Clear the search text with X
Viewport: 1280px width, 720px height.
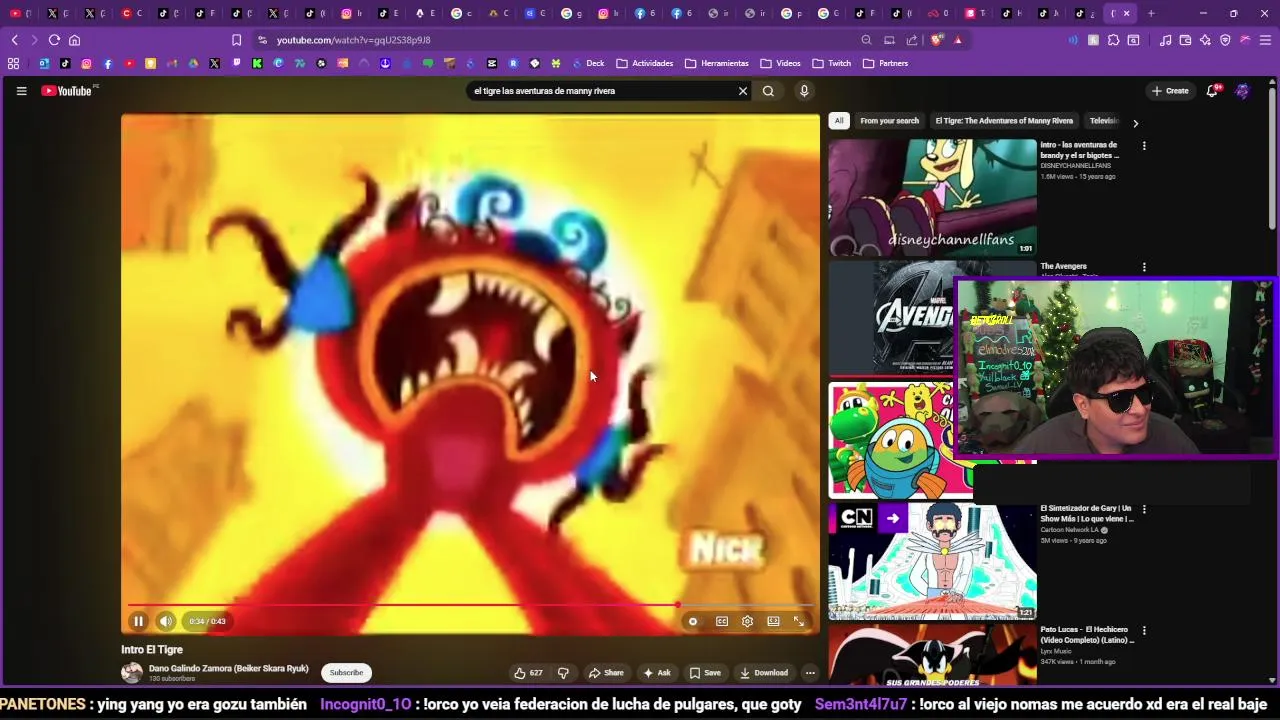[x=743, y=91]
